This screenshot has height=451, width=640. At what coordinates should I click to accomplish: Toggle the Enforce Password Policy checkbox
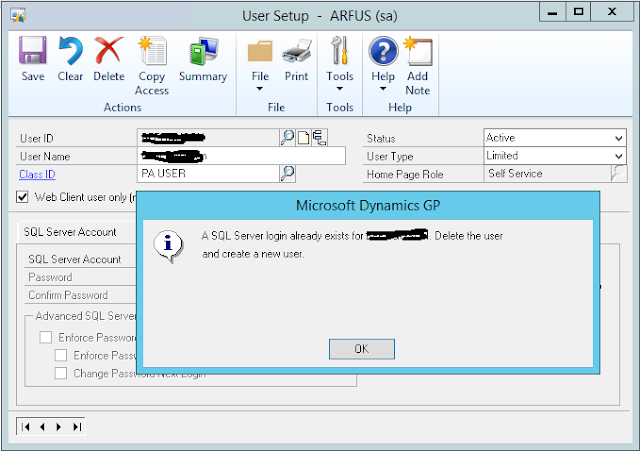(46, 338)
